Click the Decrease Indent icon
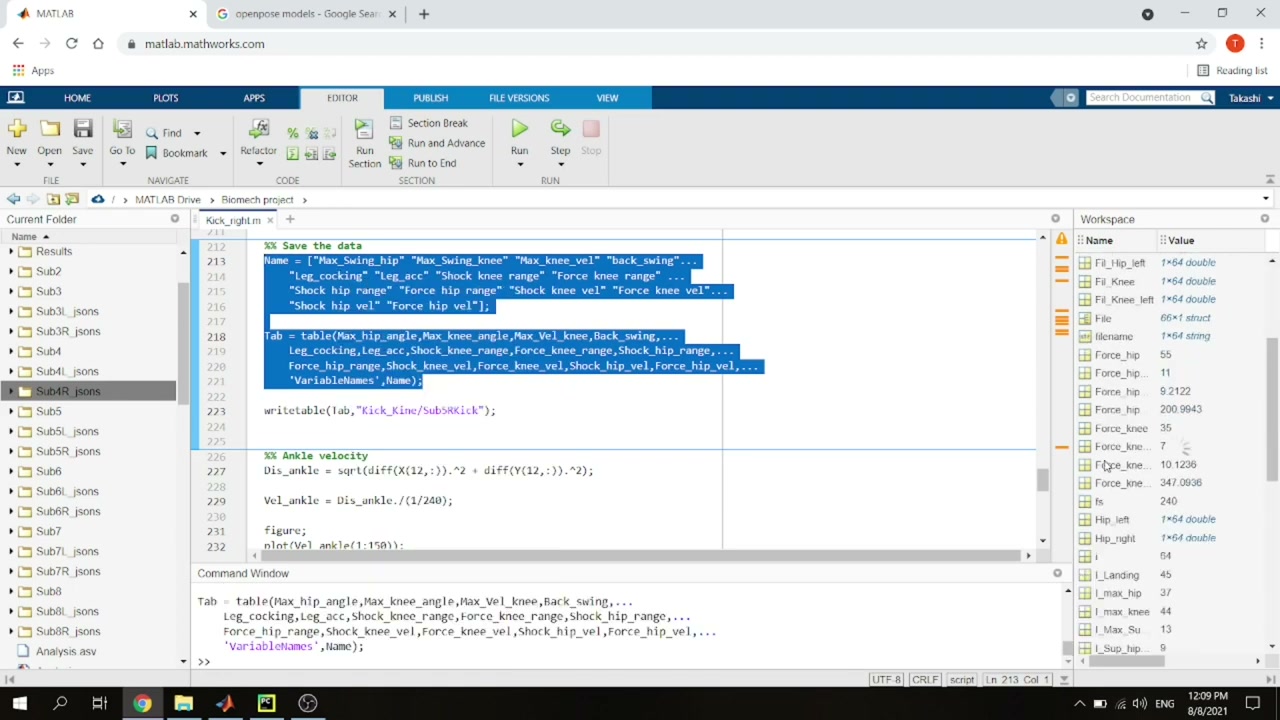The height and width of the screenshot is (720, 1280). point(329,154)
